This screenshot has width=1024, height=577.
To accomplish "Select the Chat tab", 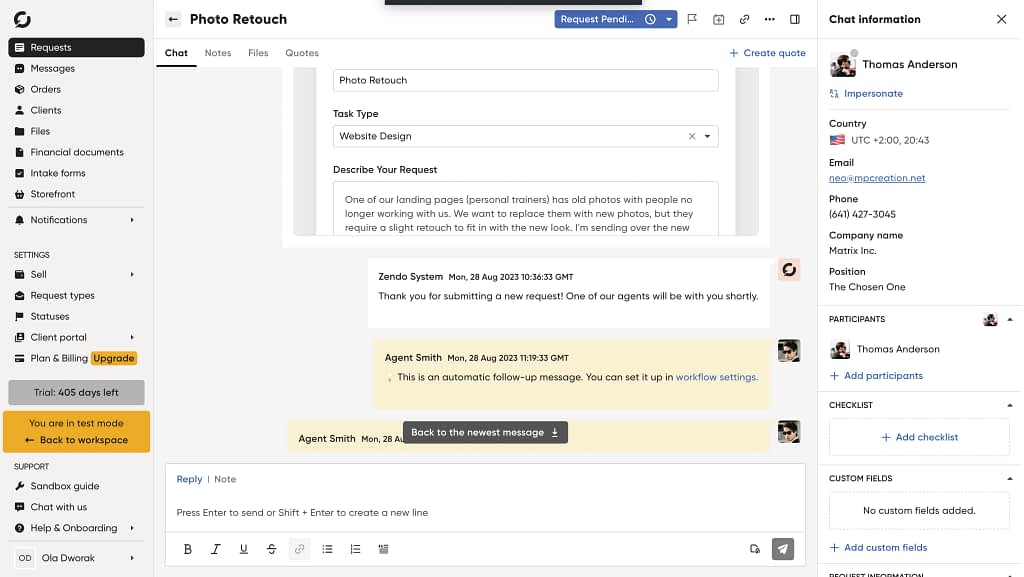I will pyautogui.click(x=176, y=53).
